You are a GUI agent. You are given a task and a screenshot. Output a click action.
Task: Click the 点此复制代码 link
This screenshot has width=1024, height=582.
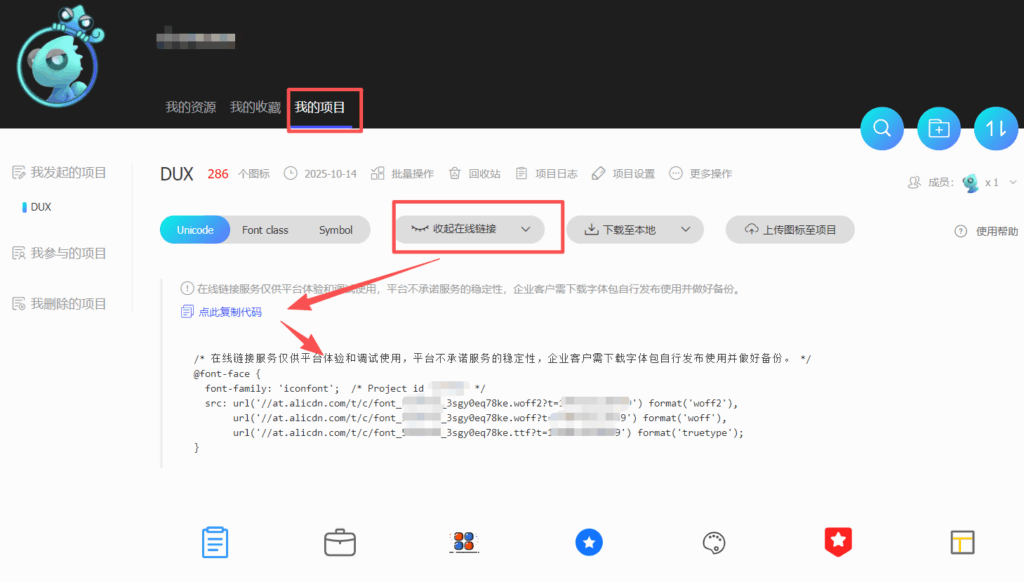(229, 312)
